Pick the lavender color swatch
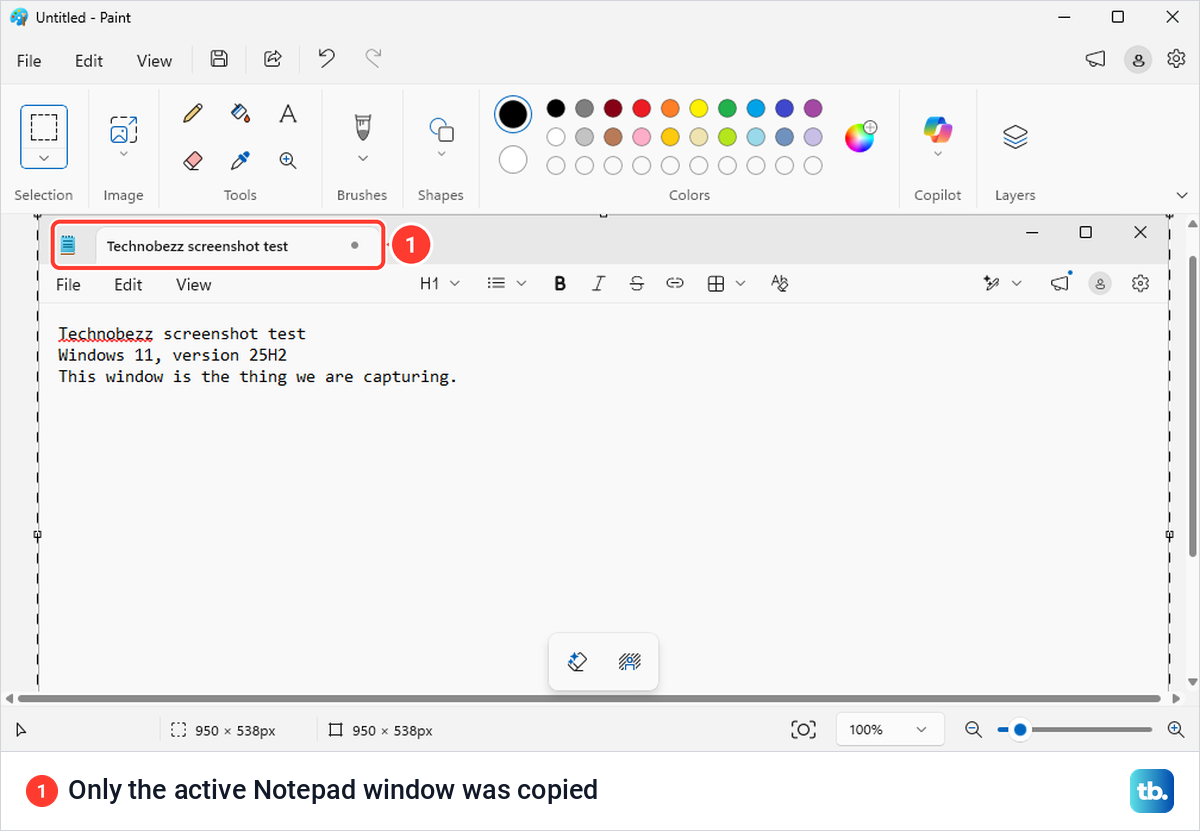This screenshot has width=1200, height=831. click(813, 137)
